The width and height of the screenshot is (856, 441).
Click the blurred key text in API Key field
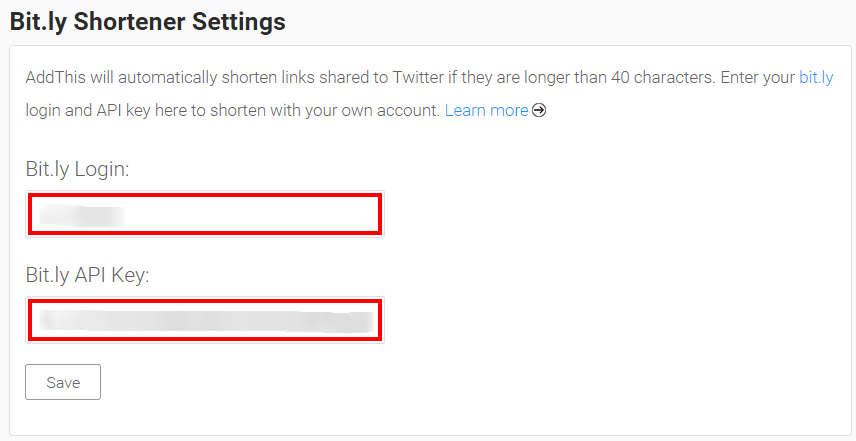pyautogui.click(x=206, y=321)
